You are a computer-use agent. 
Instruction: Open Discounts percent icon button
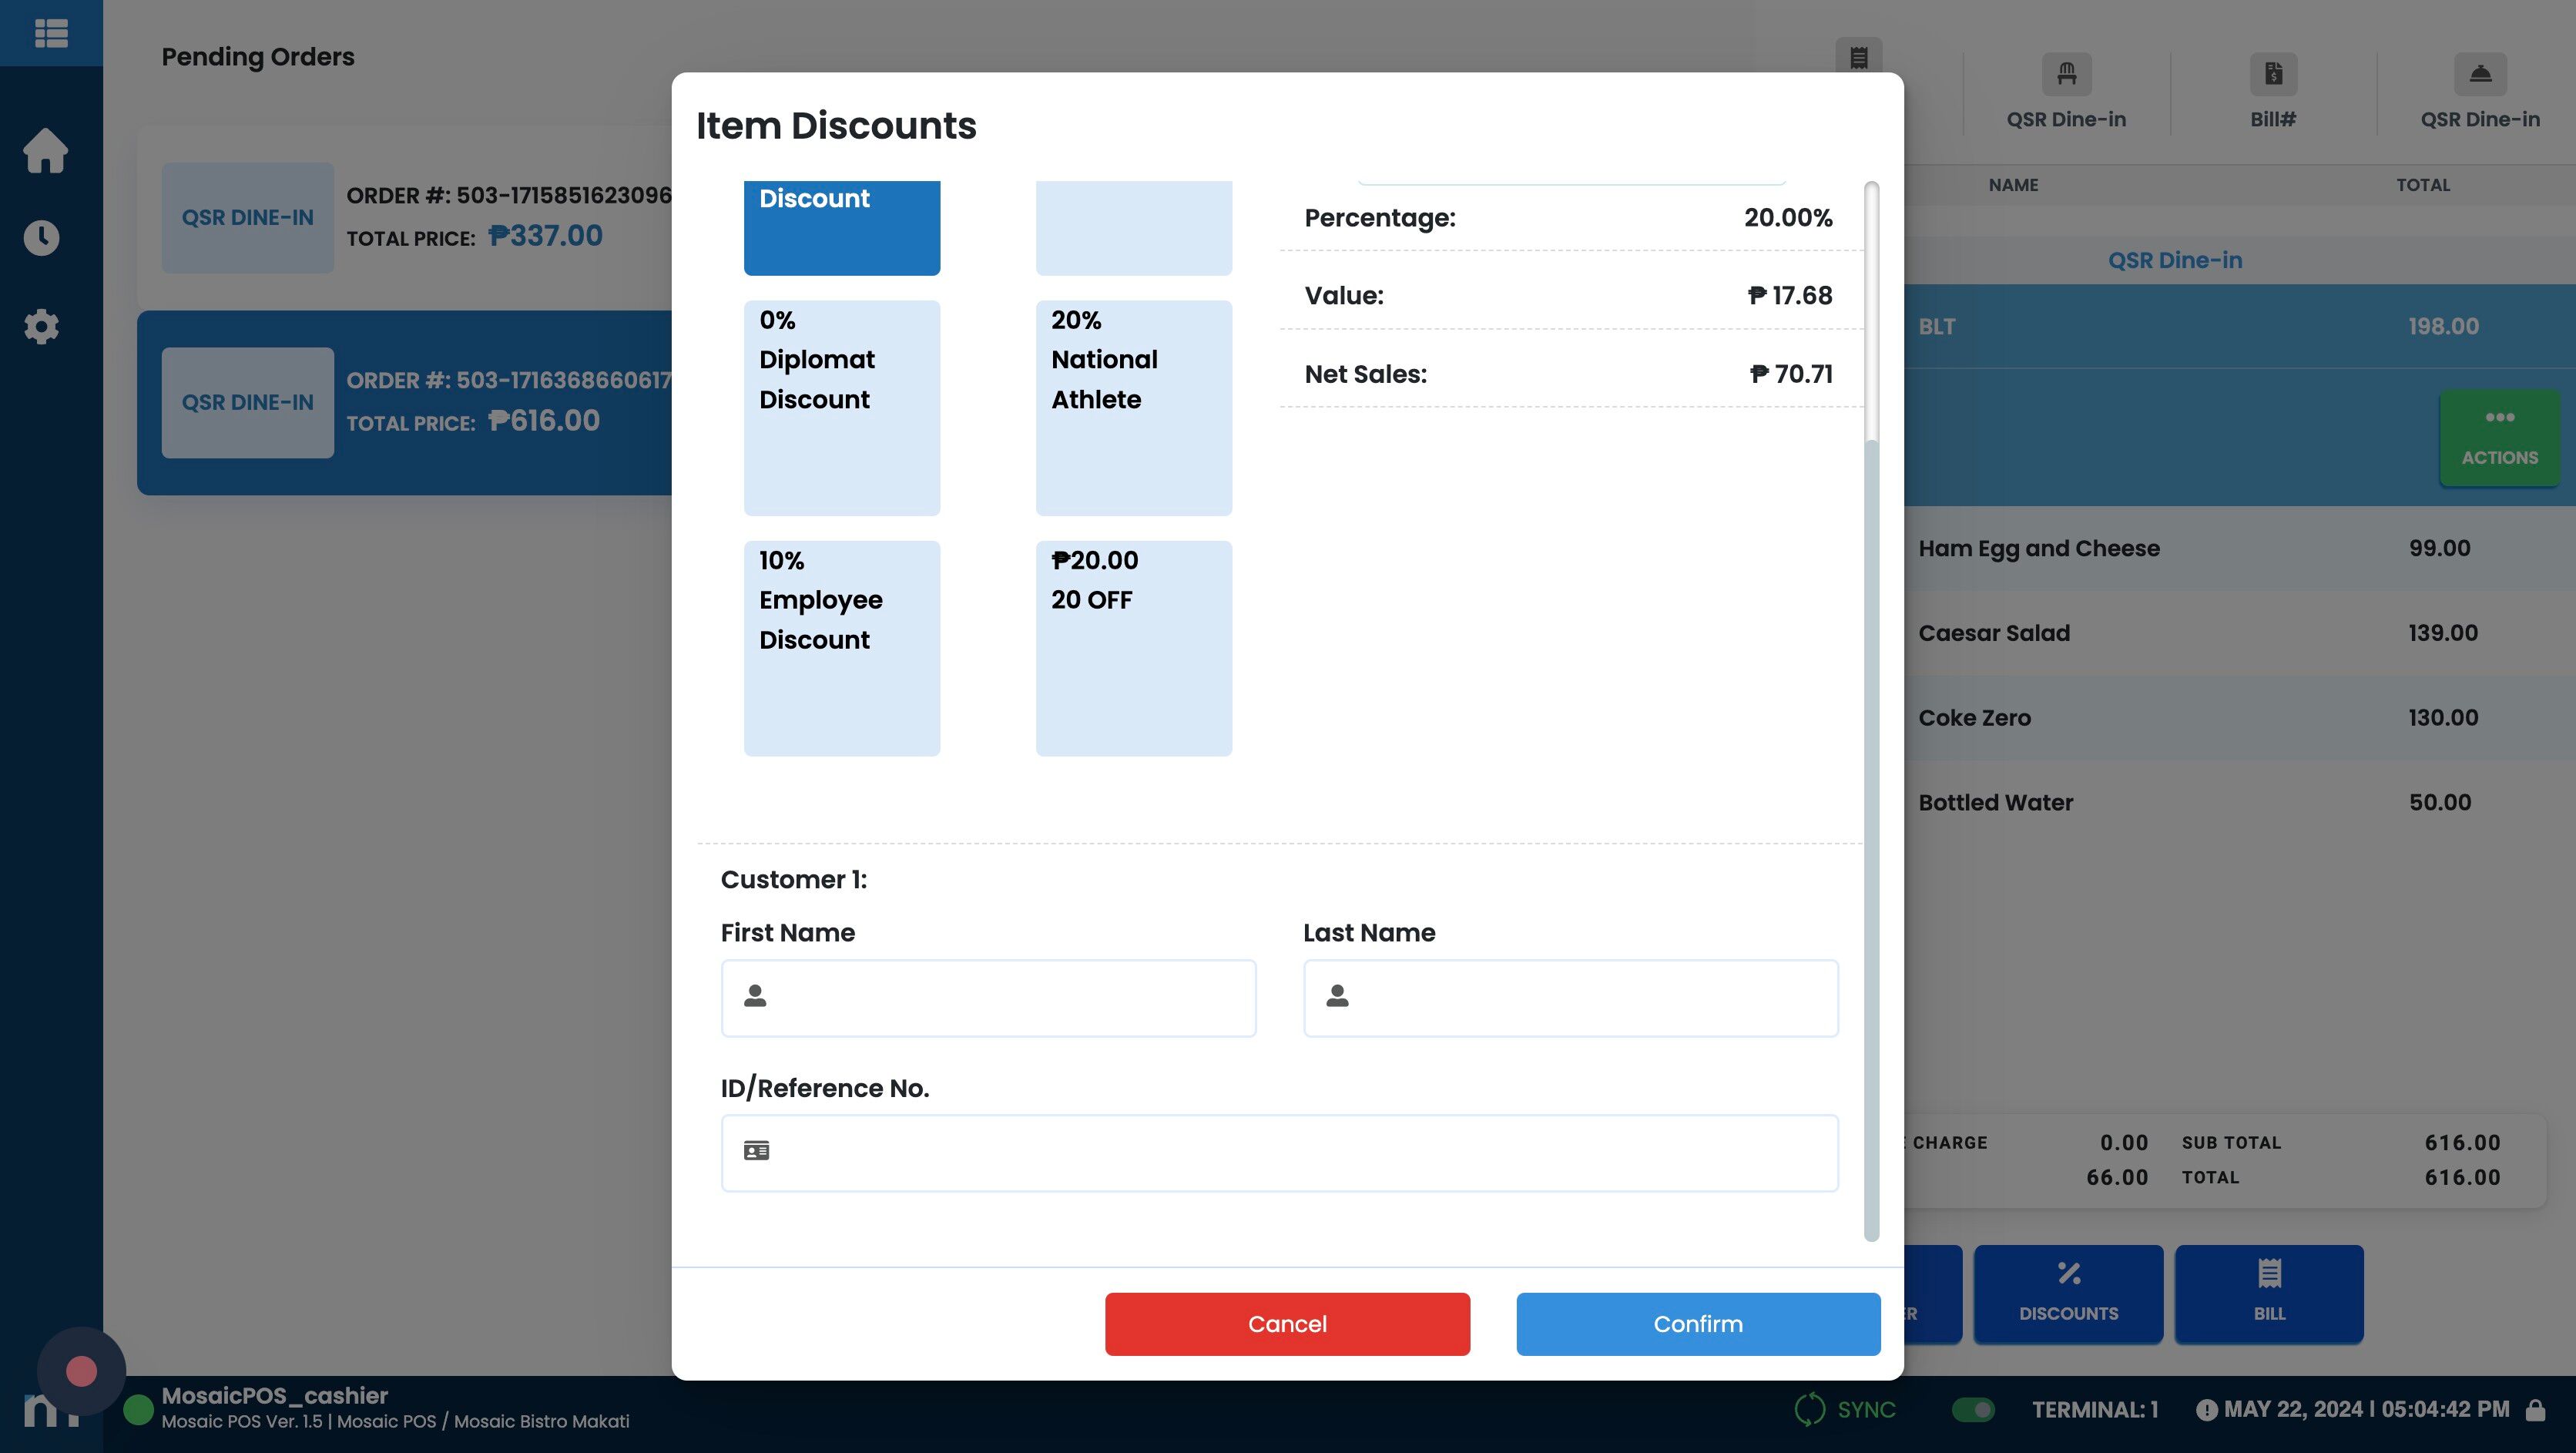tap(2068, 1293)
